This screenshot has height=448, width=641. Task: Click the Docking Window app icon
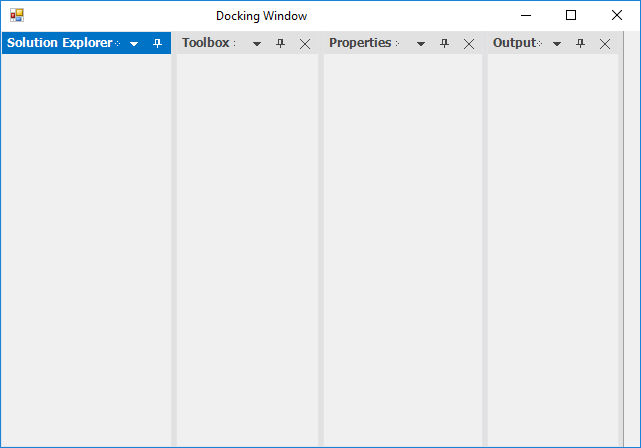(17, 16)
